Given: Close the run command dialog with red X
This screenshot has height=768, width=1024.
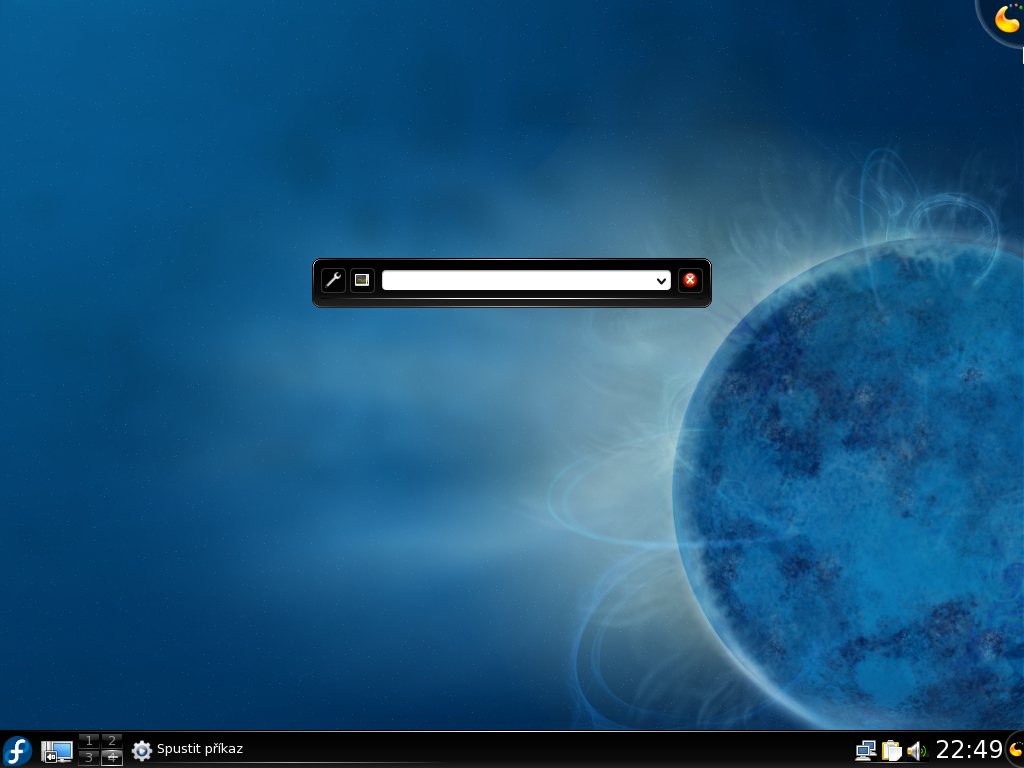Looking at the screenshot, I should (x=690, y=280).
